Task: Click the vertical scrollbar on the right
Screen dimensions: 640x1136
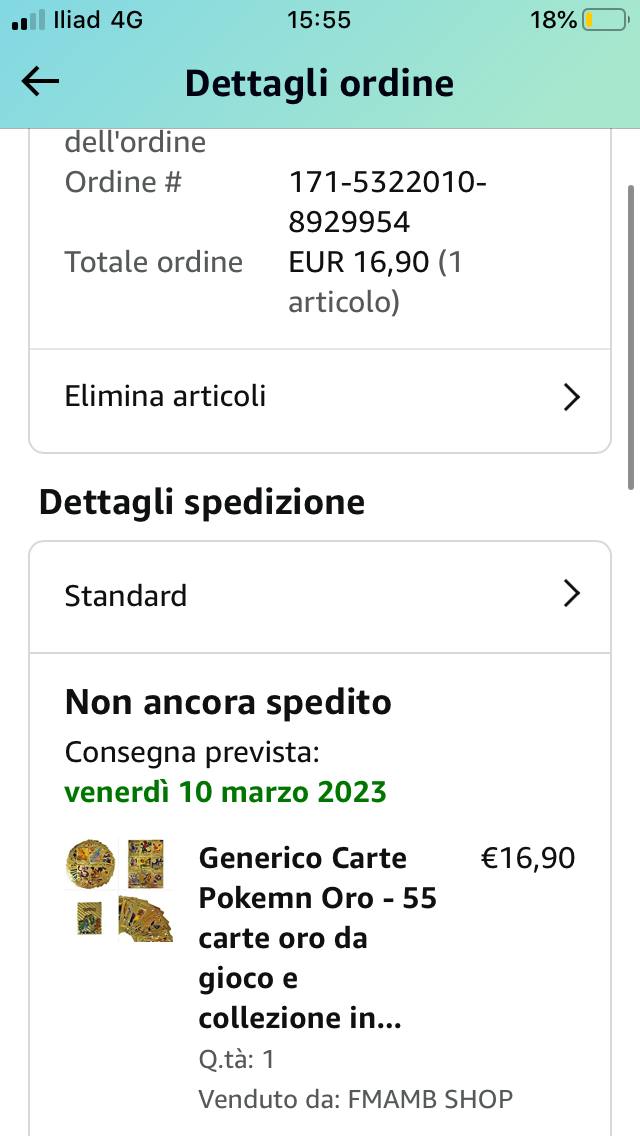Action: click(630, 335)
